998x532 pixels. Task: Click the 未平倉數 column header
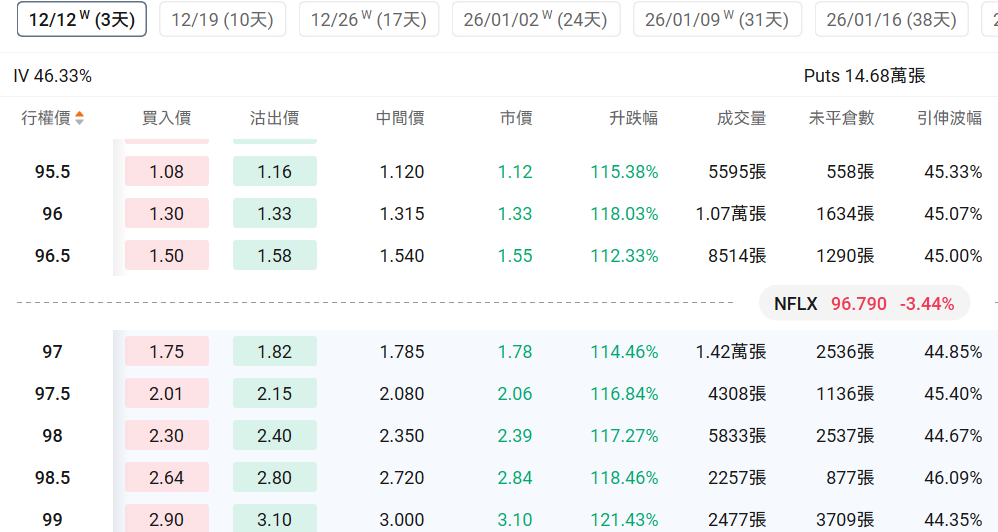(x=841, y=118)
